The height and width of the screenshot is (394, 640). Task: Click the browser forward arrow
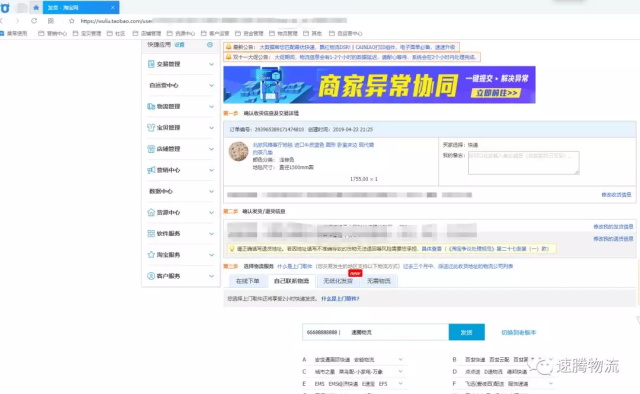click(17, 20)
